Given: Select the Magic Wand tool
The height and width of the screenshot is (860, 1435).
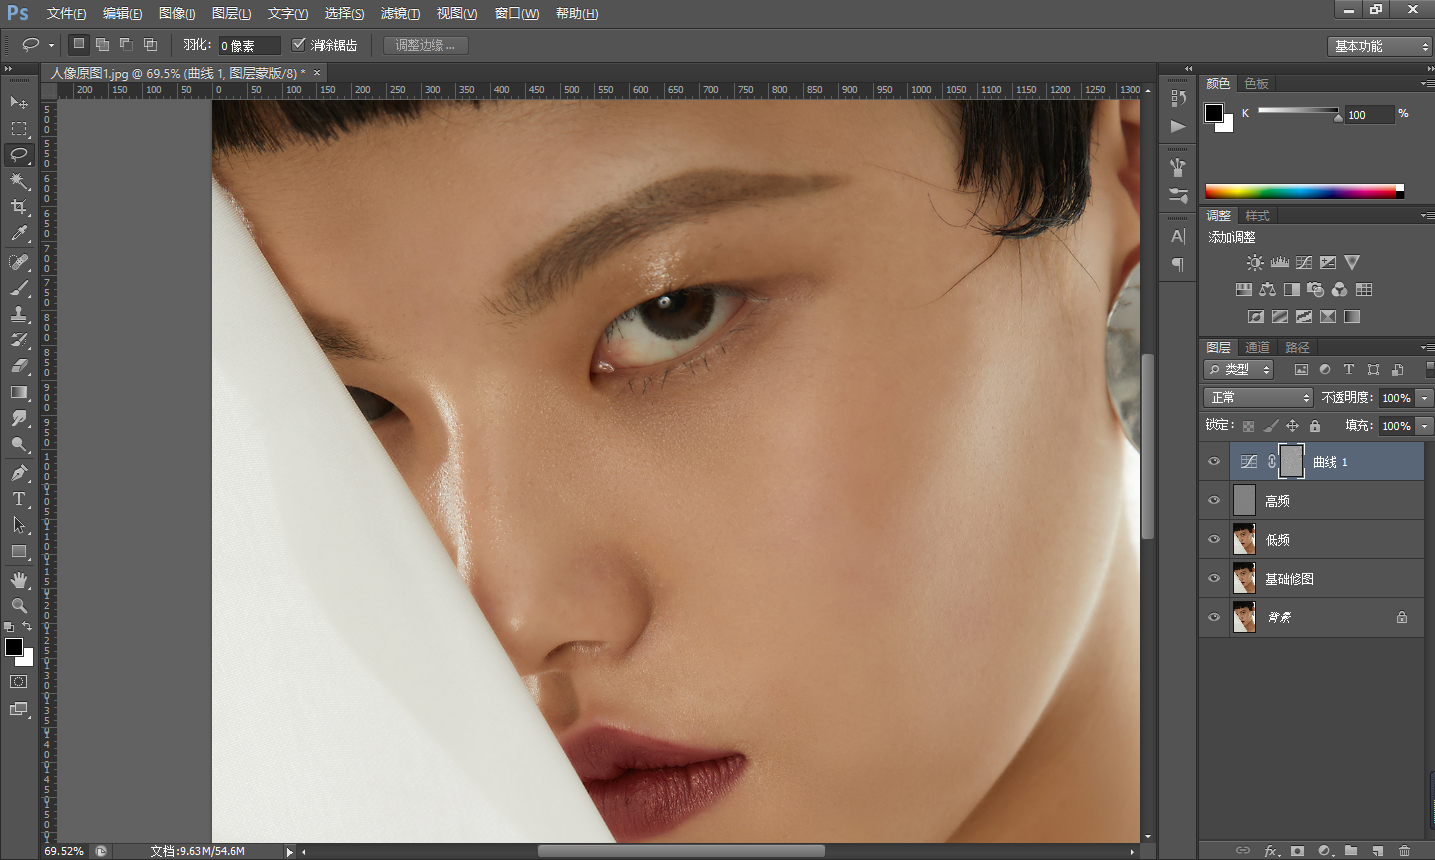Looking at the screenshot, I should tap(19, 181).
